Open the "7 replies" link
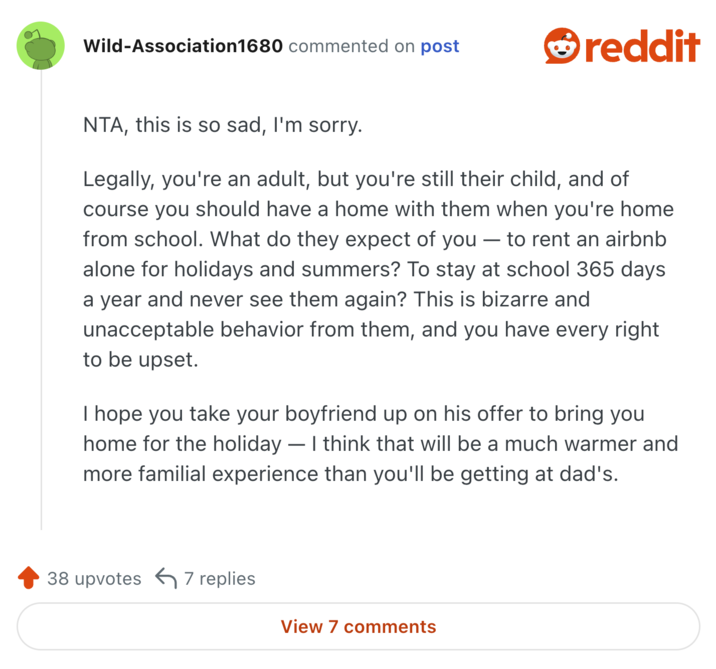This screenshot has width=716, height=669. 219,578
